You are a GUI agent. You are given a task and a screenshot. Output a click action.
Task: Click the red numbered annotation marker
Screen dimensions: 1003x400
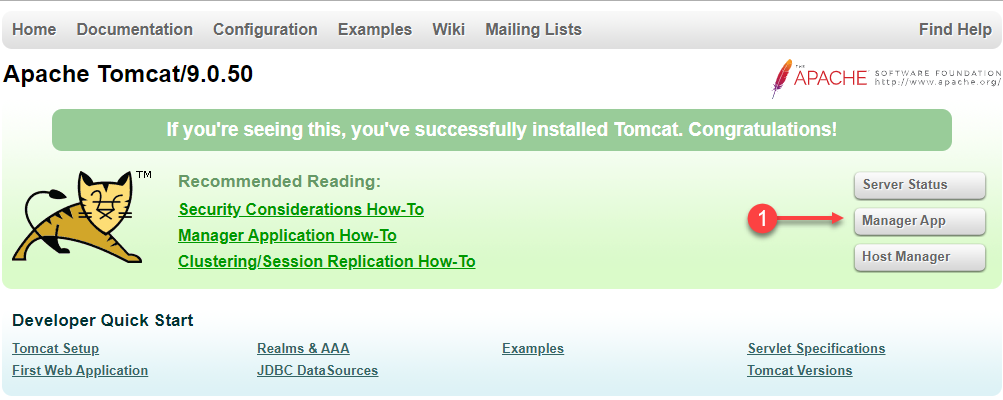pos(761,220)
